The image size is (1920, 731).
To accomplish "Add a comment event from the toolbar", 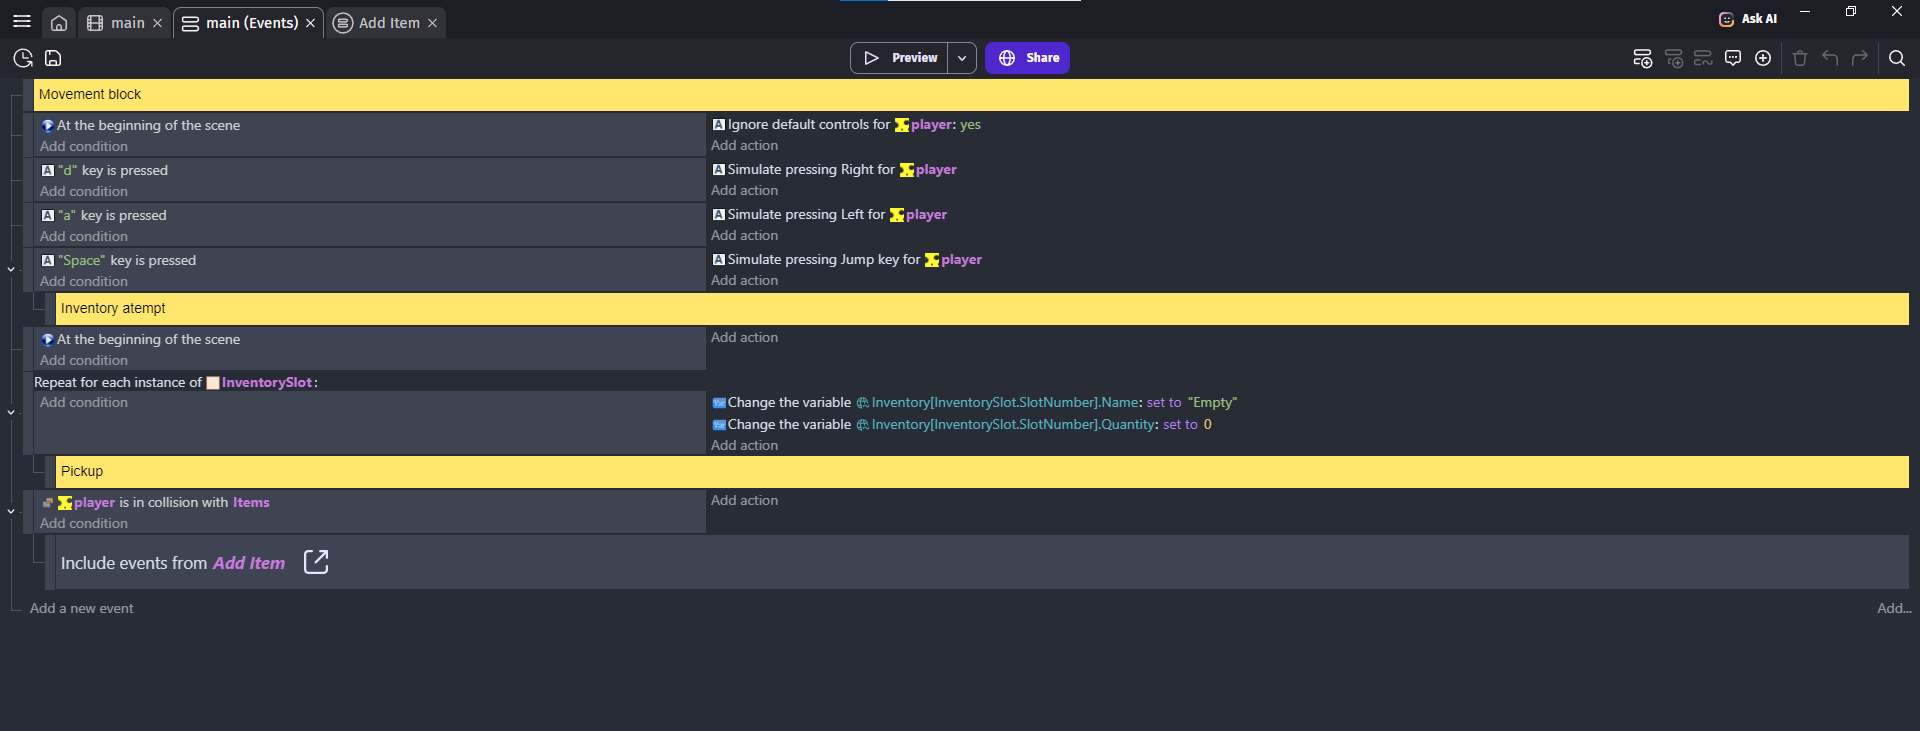I will tap(1733, 58).
